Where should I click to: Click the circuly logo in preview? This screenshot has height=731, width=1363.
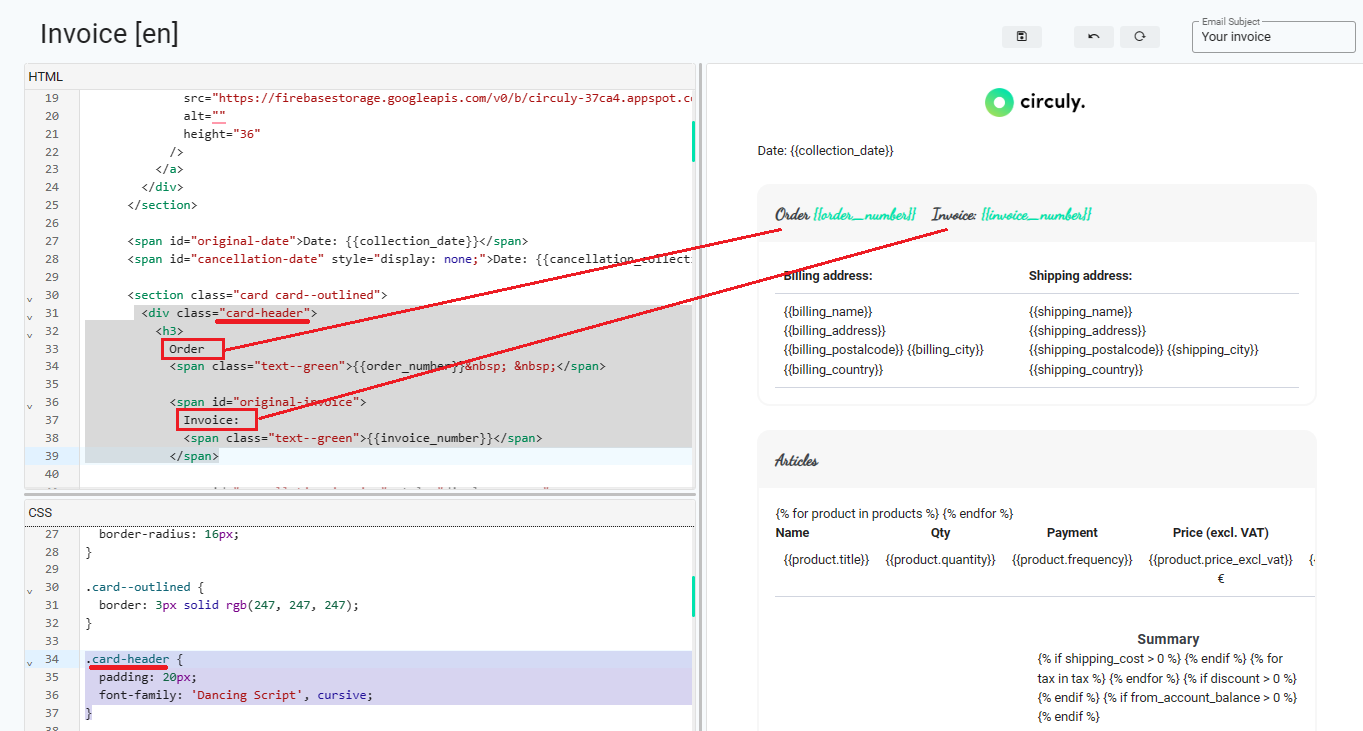point(1035,102)
